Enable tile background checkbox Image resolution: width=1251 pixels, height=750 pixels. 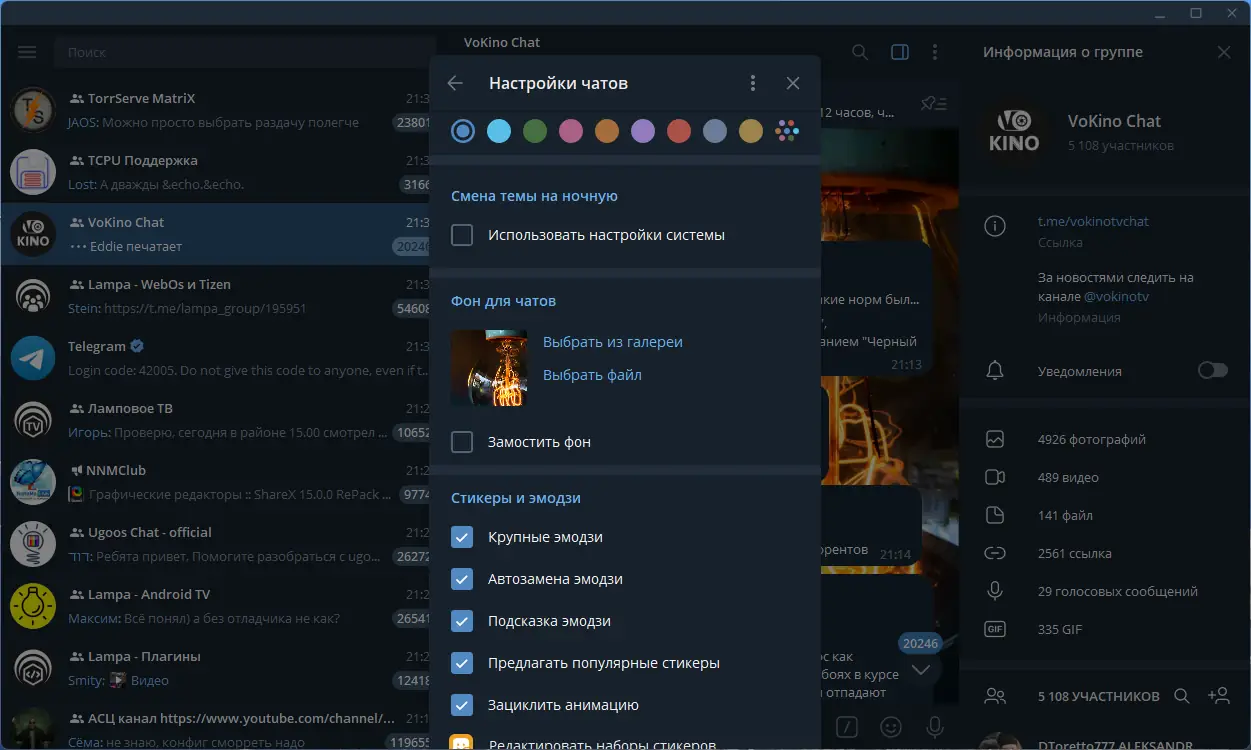462,441
